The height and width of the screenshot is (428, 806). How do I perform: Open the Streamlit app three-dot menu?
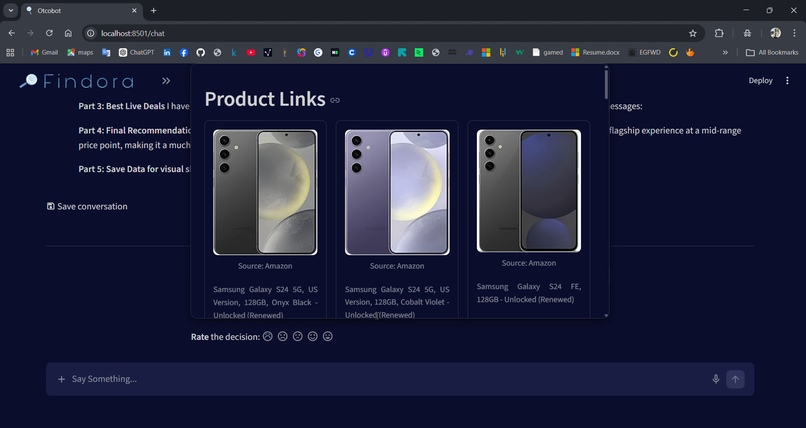pyautogui.click(x=787, y=81)
